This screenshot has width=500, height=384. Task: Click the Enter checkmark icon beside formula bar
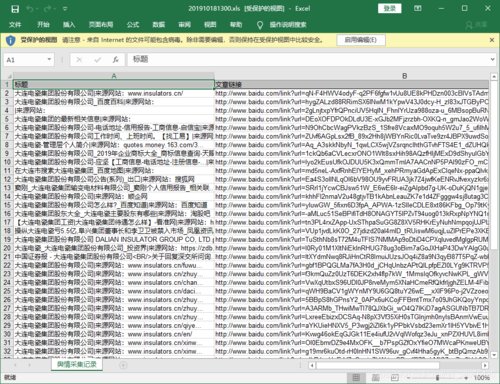coord(97,60)
